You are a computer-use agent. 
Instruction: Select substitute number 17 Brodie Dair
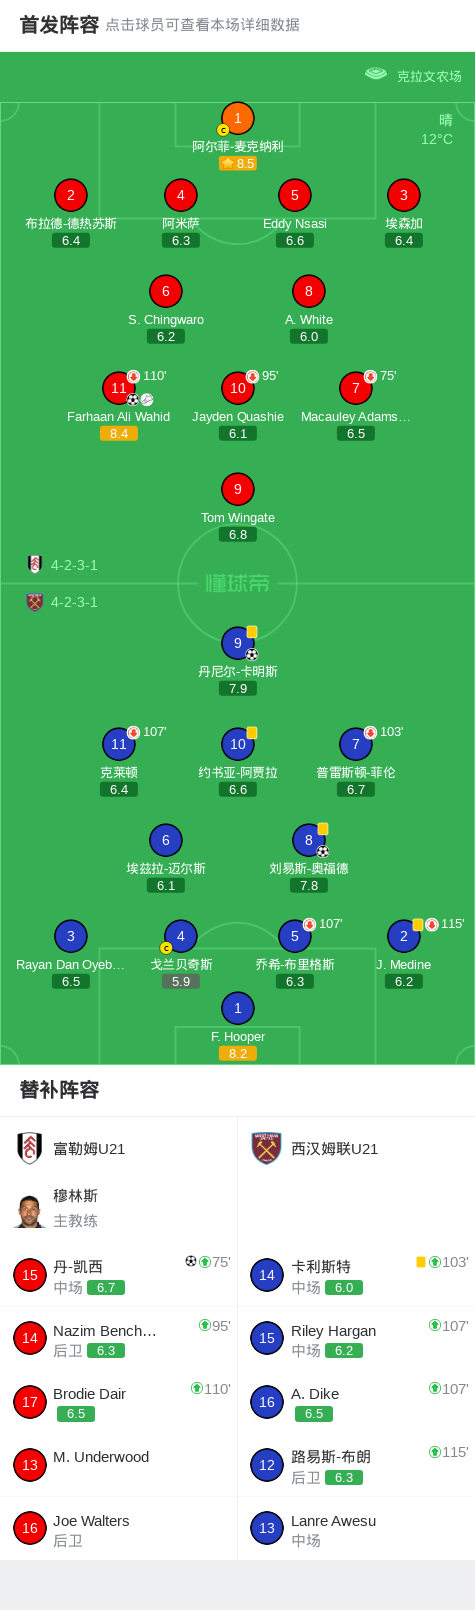tap(119, 1402)
